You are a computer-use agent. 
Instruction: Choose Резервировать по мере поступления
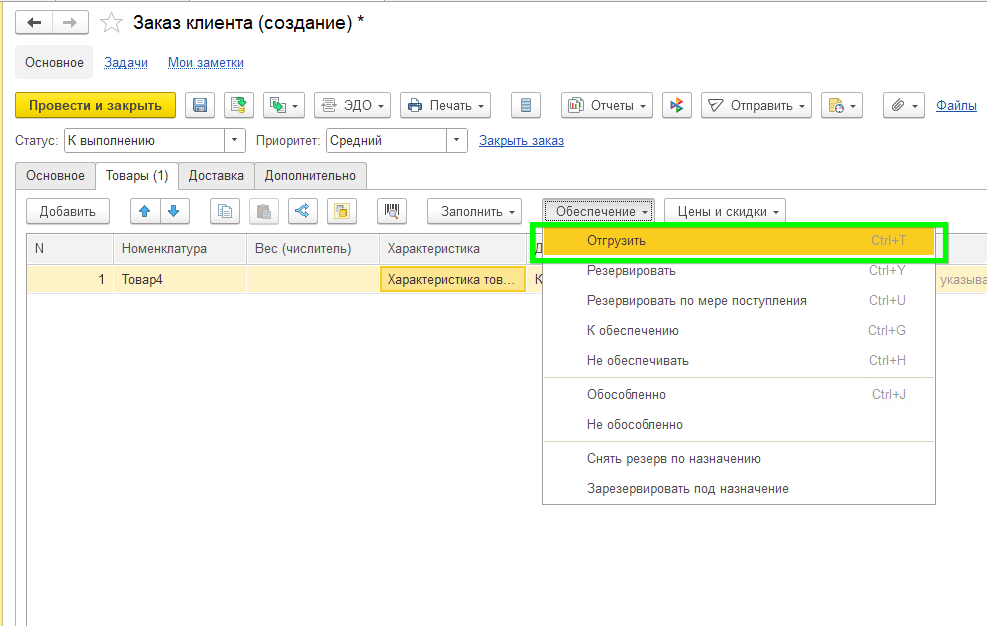click(739, 300)
